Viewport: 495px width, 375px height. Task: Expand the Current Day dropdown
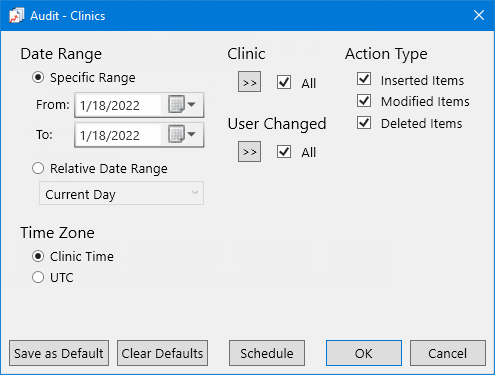coord(121,193)
